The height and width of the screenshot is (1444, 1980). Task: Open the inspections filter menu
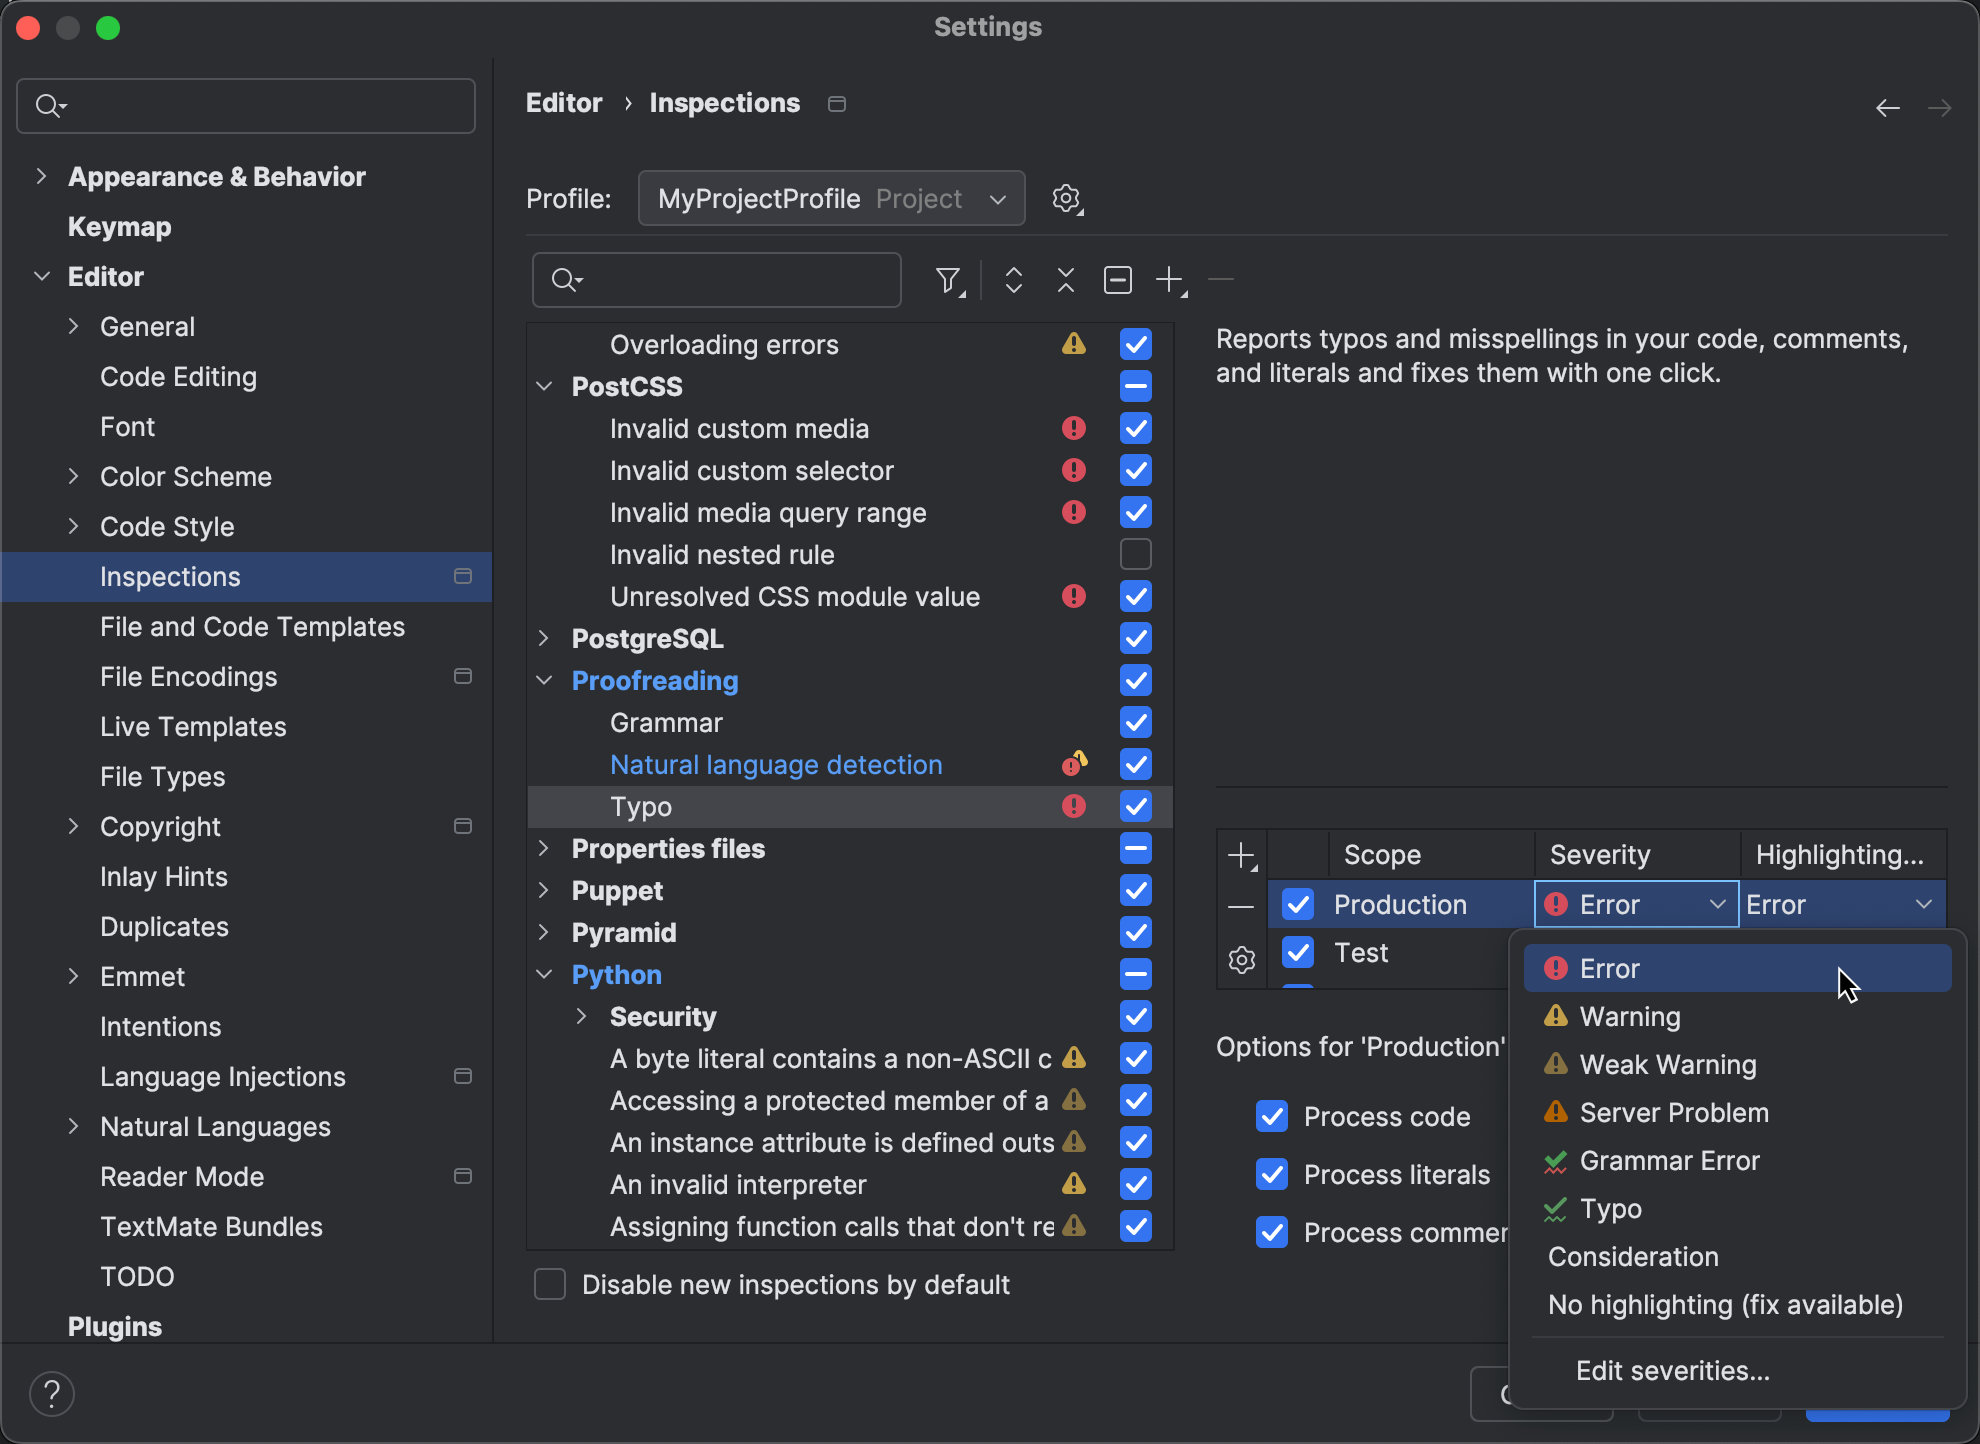click(948, 280)
